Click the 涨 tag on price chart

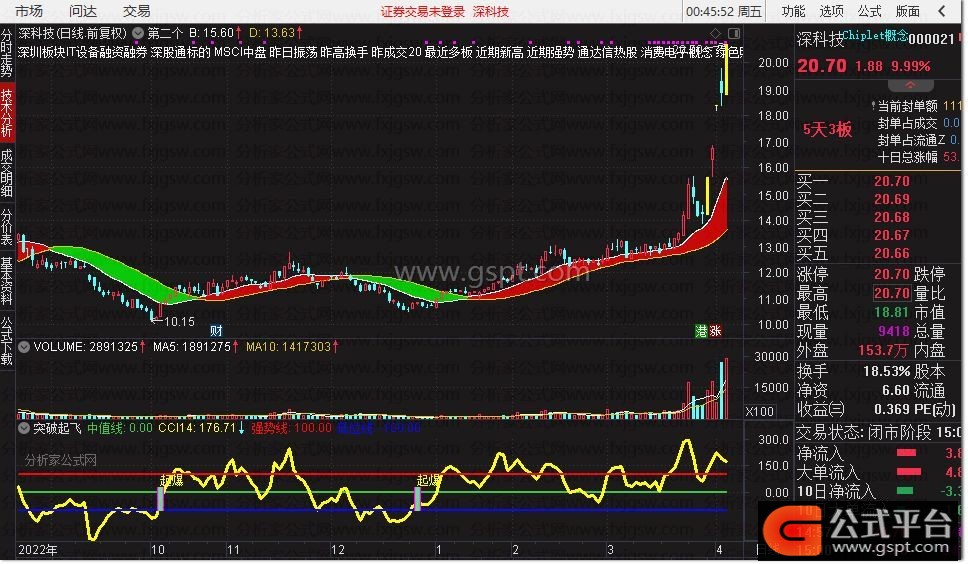[716, 331]
